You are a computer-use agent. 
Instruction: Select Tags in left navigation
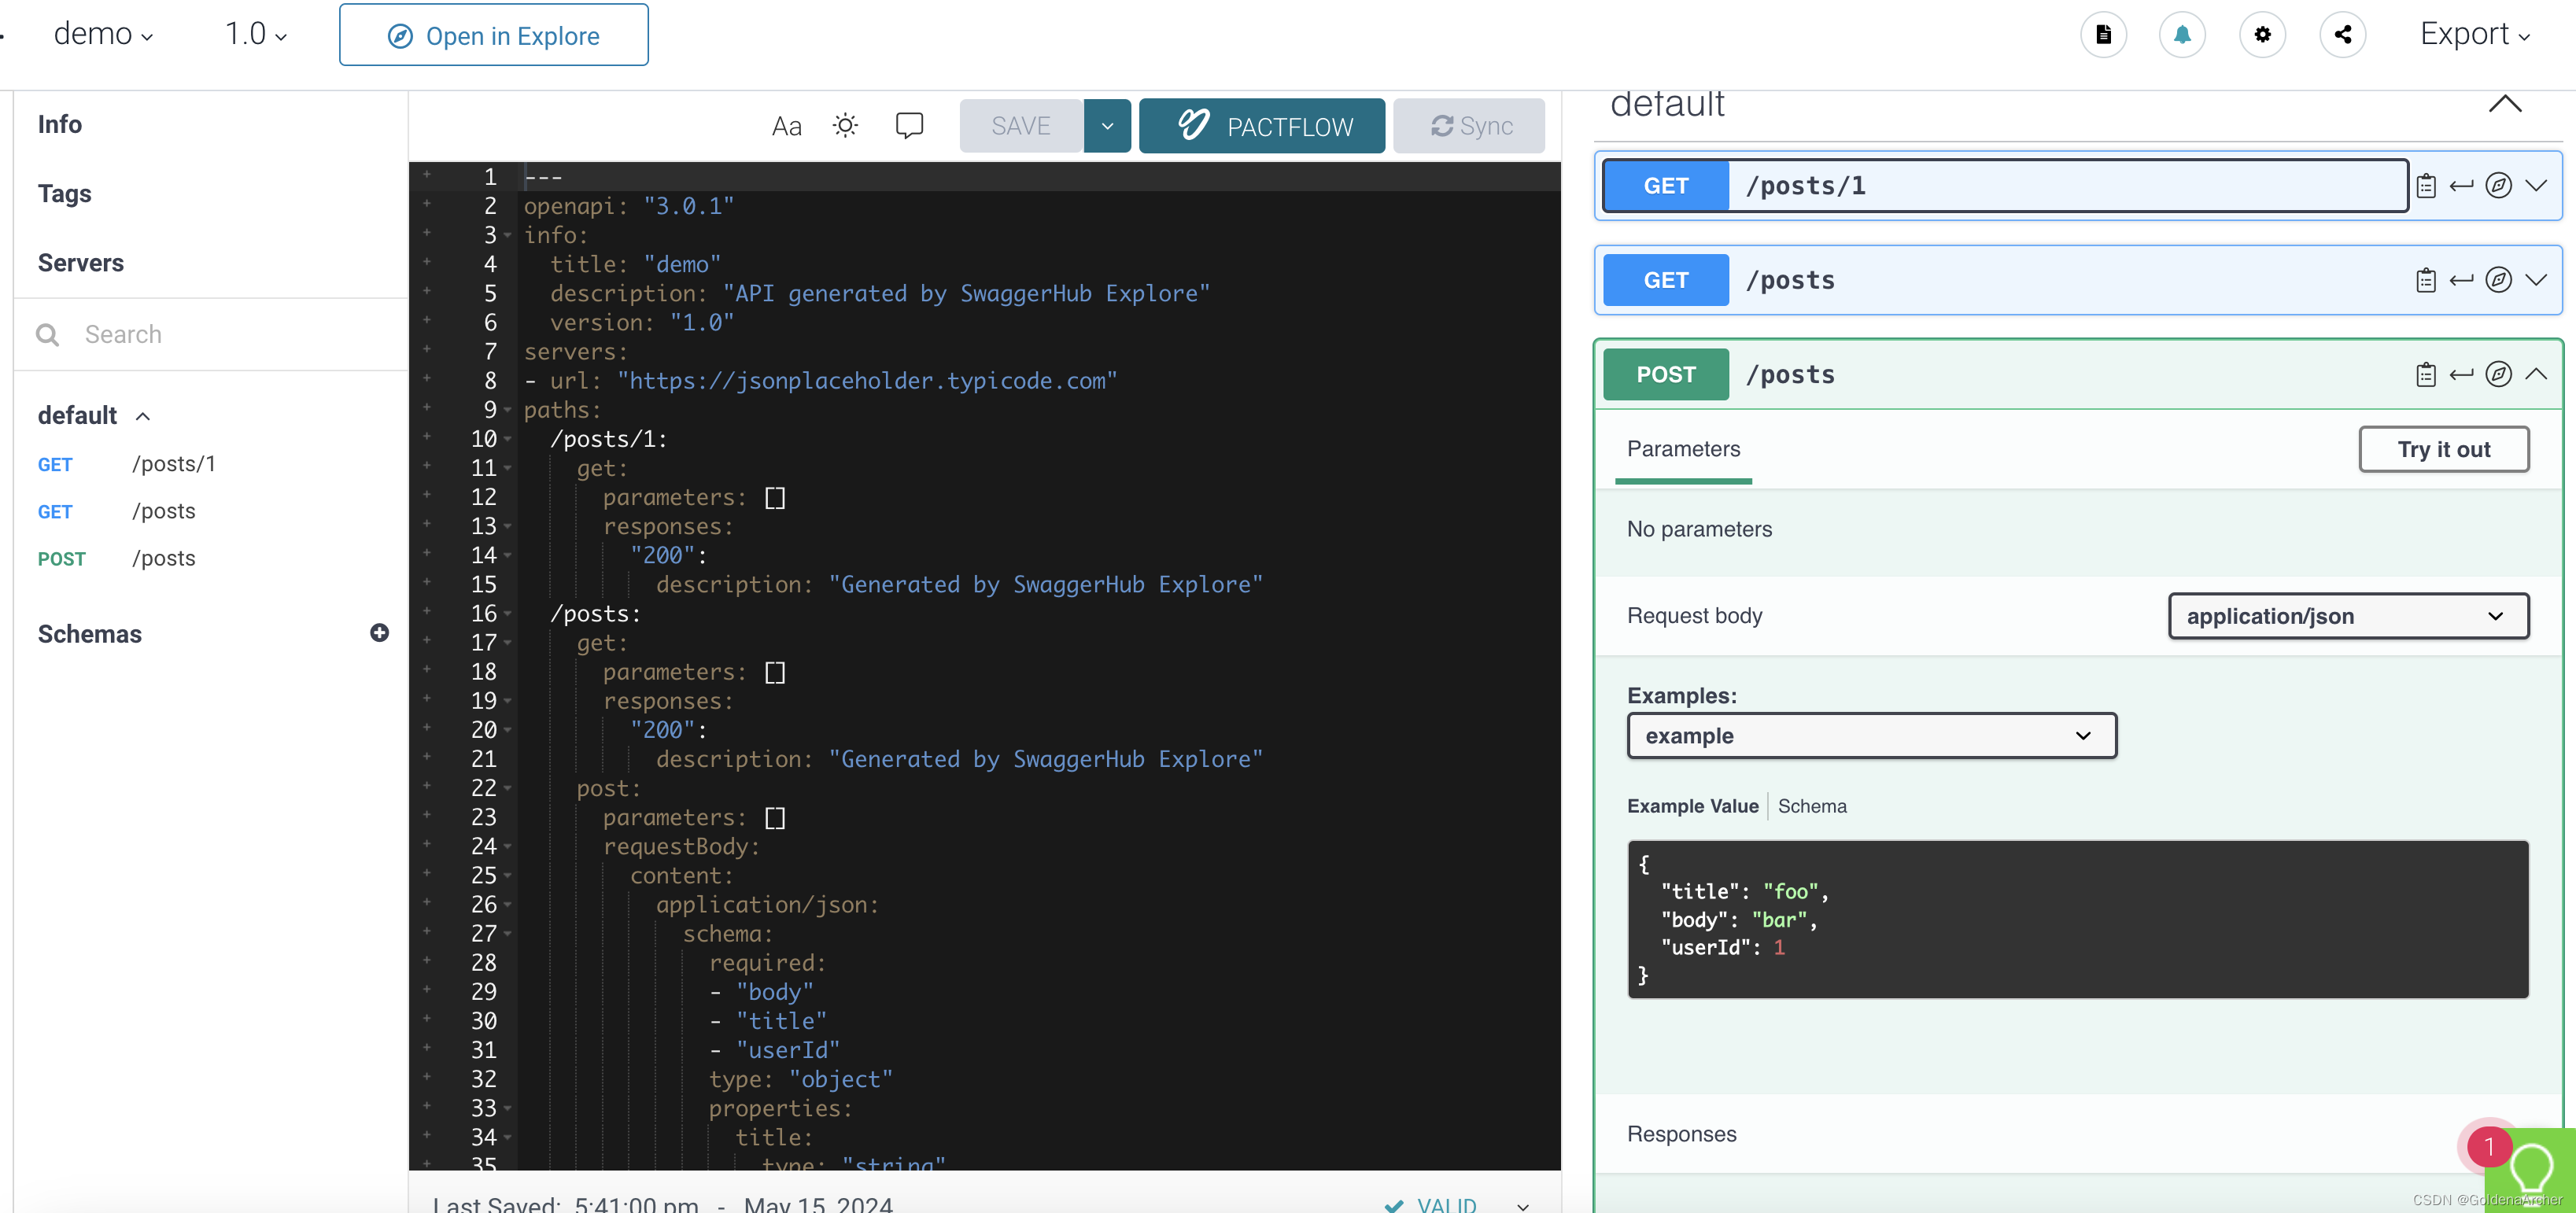pos(64,194)
